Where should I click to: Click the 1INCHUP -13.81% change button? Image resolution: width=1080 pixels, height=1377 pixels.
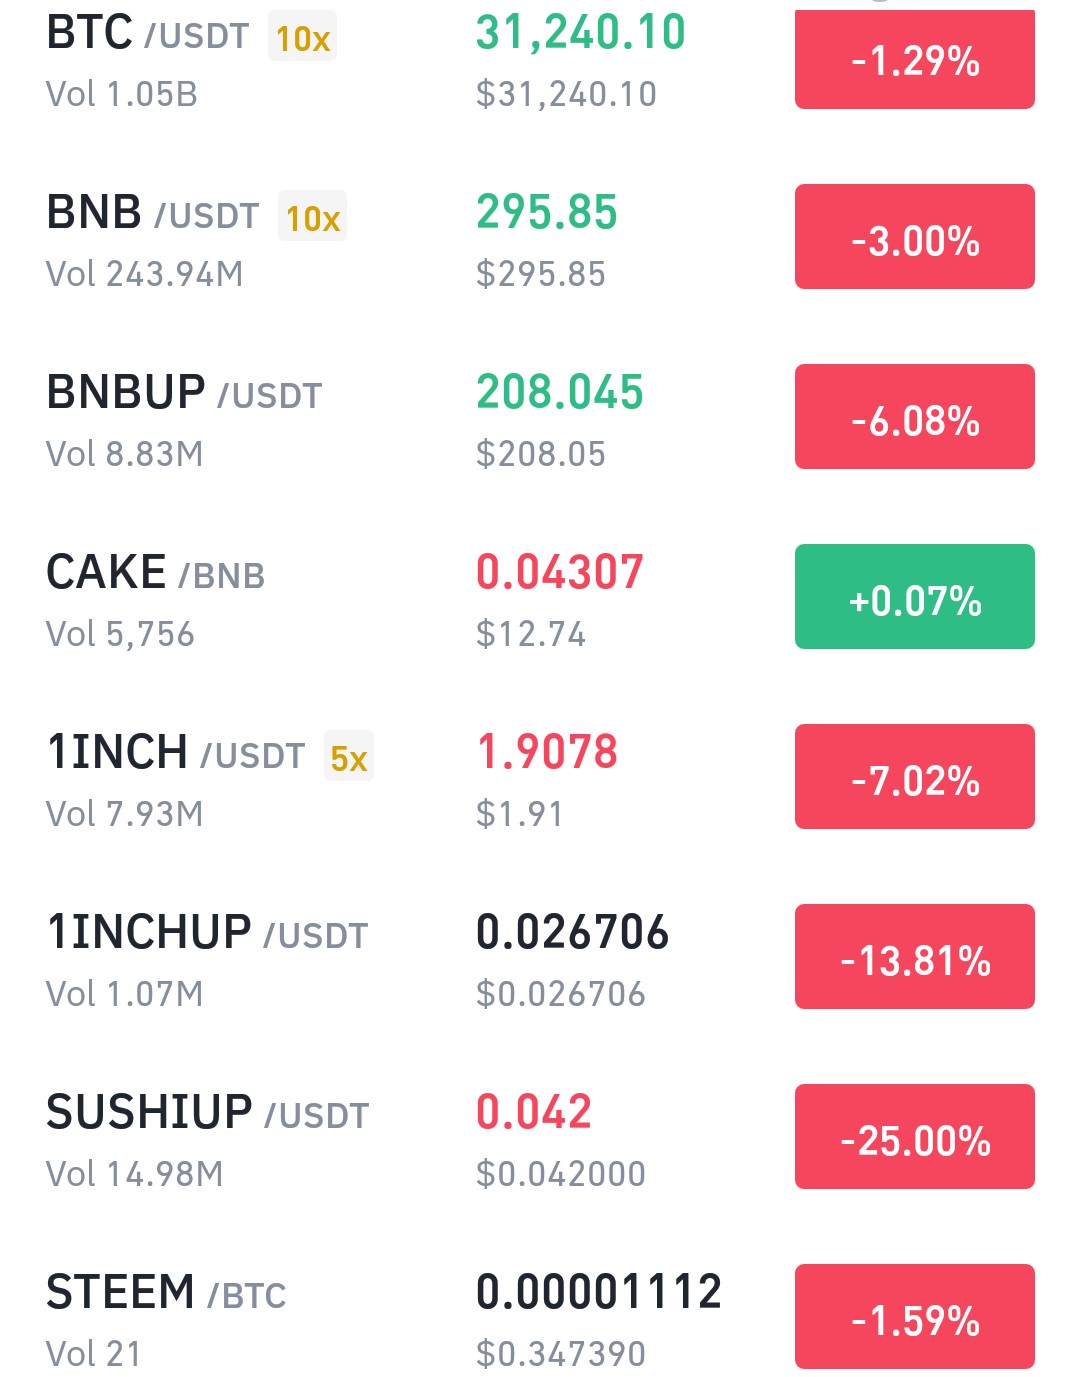pos(914,957)
